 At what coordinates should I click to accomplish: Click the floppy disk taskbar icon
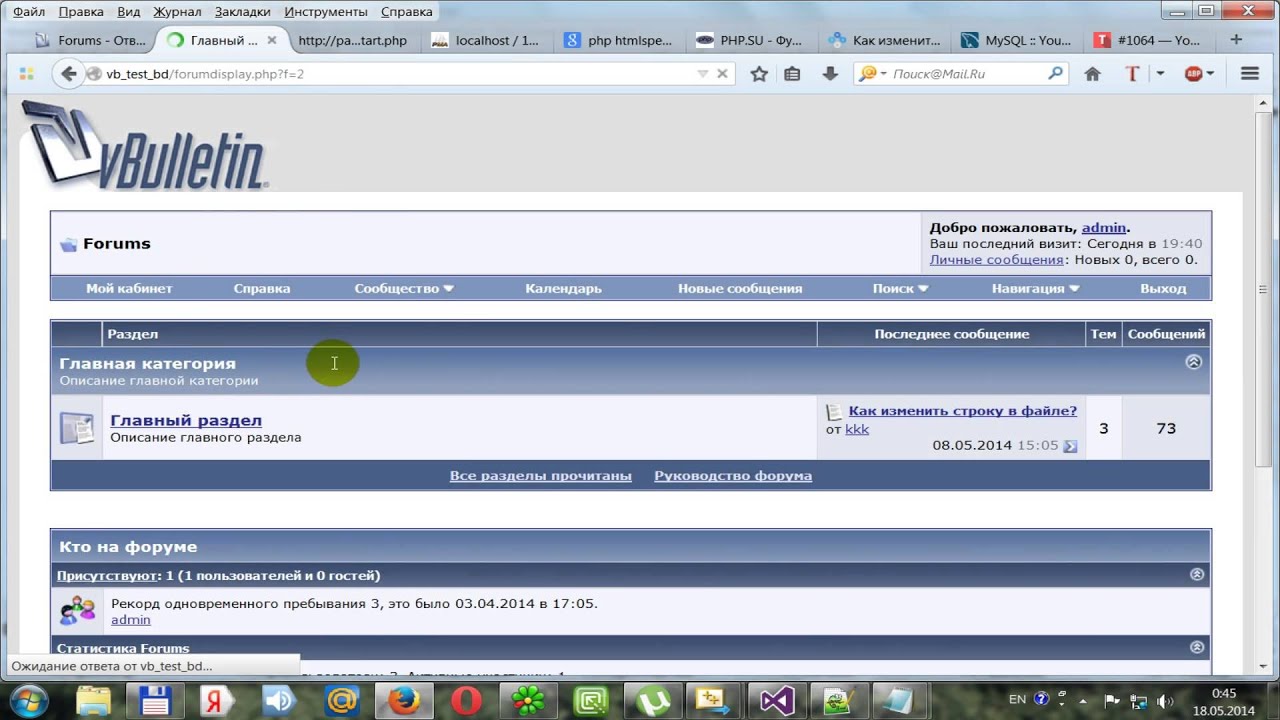pyautogui.click(x=156, y=700)
